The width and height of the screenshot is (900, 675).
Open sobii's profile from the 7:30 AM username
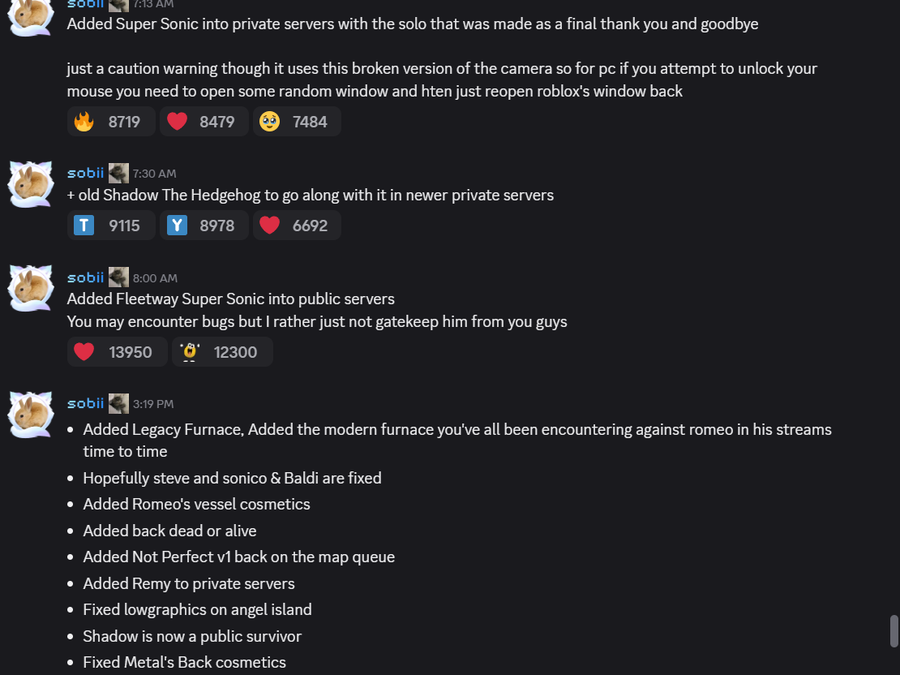tap(86, 174)
